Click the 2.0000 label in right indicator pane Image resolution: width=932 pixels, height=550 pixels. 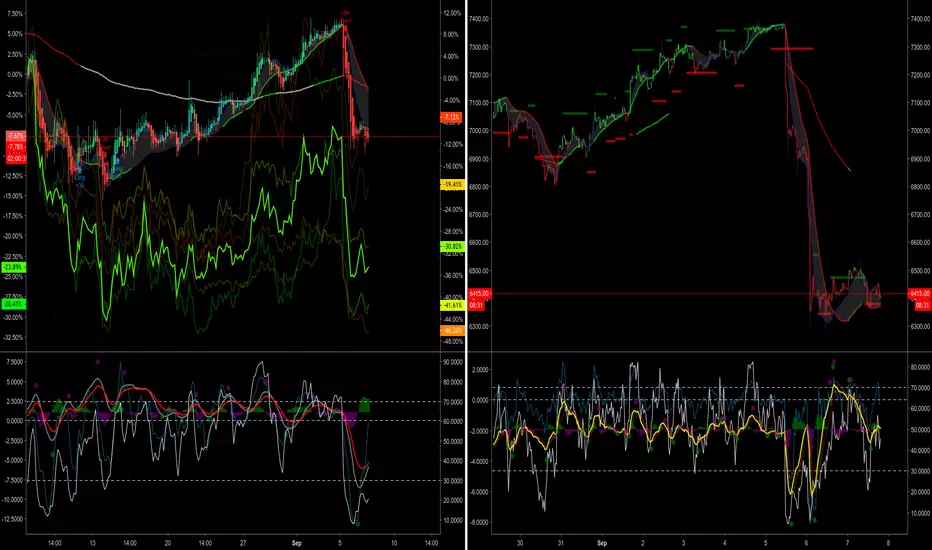tap(480, 370)
